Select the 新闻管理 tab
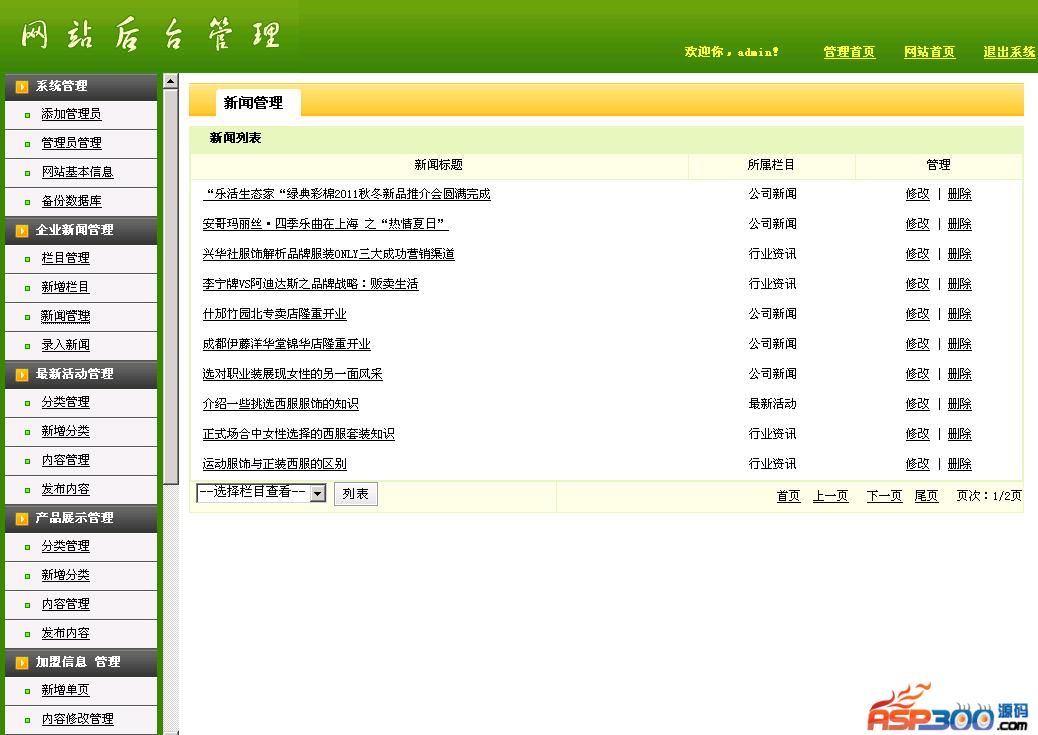The image size is (1038, 735). click(253, 103)
